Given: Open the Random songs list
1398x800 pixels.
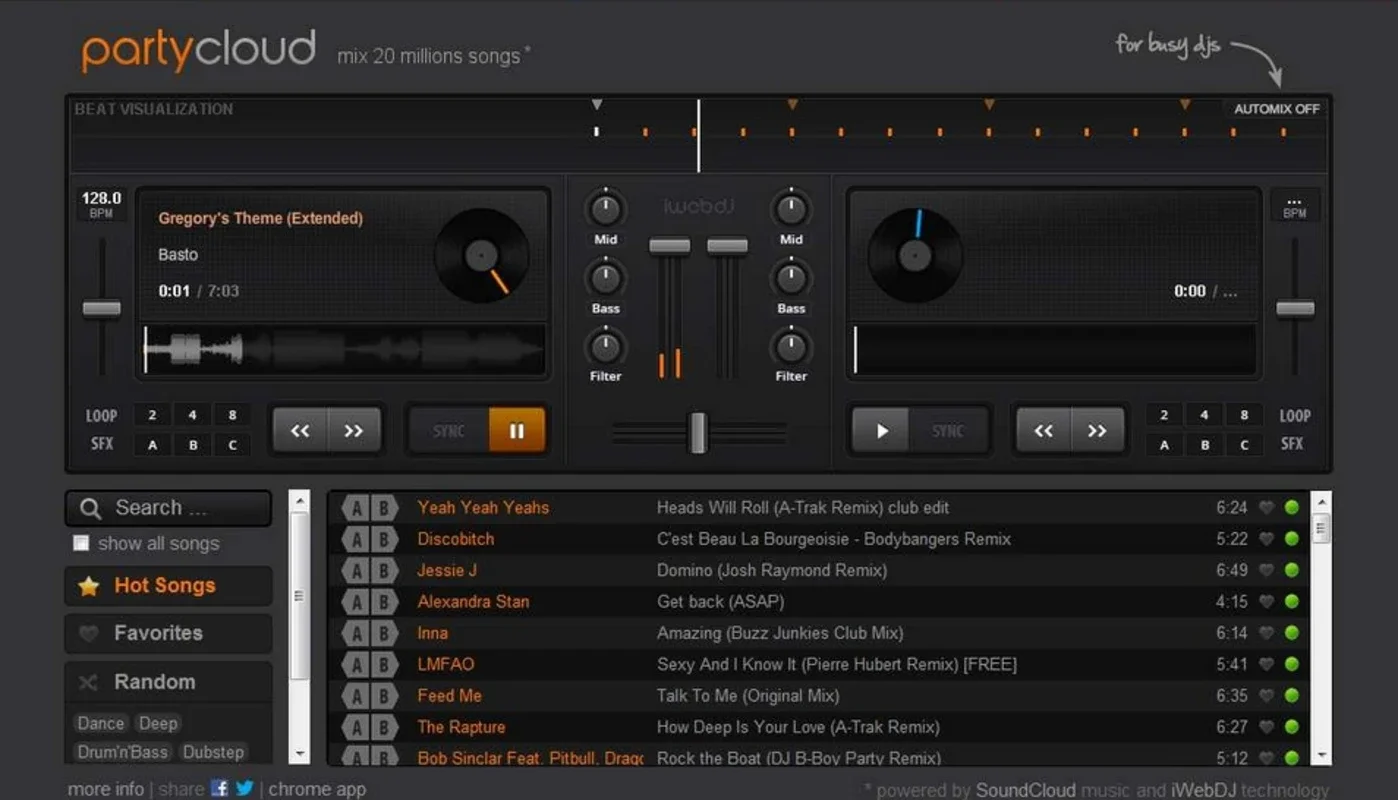Looking at the screenshot, I should point(168,682).
